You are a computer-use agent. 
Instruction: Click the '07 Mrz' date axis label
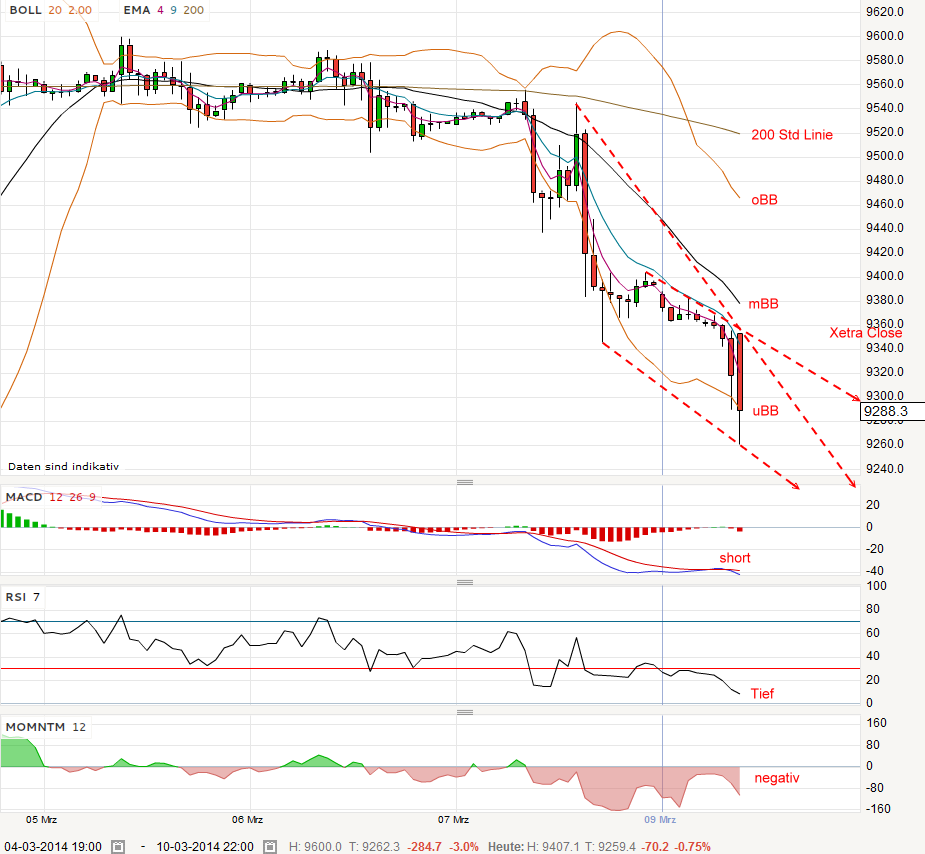[x=453, y=820]
